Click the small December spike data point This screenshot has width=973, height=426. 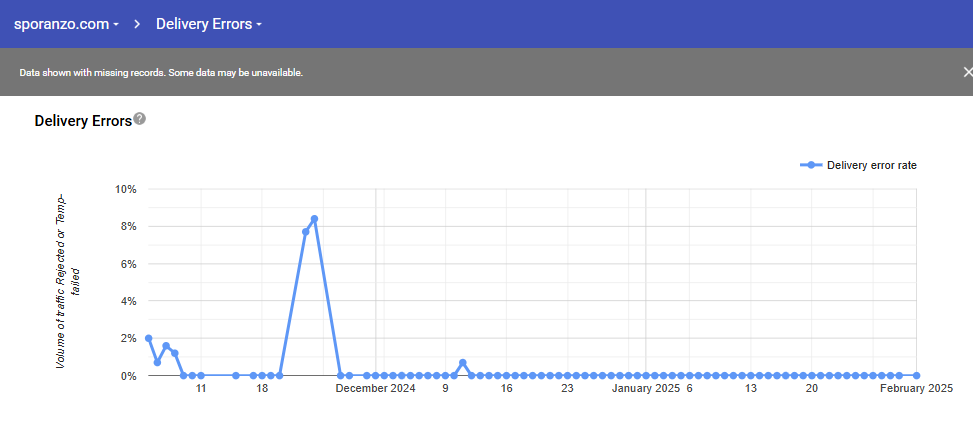click(462, 363)
